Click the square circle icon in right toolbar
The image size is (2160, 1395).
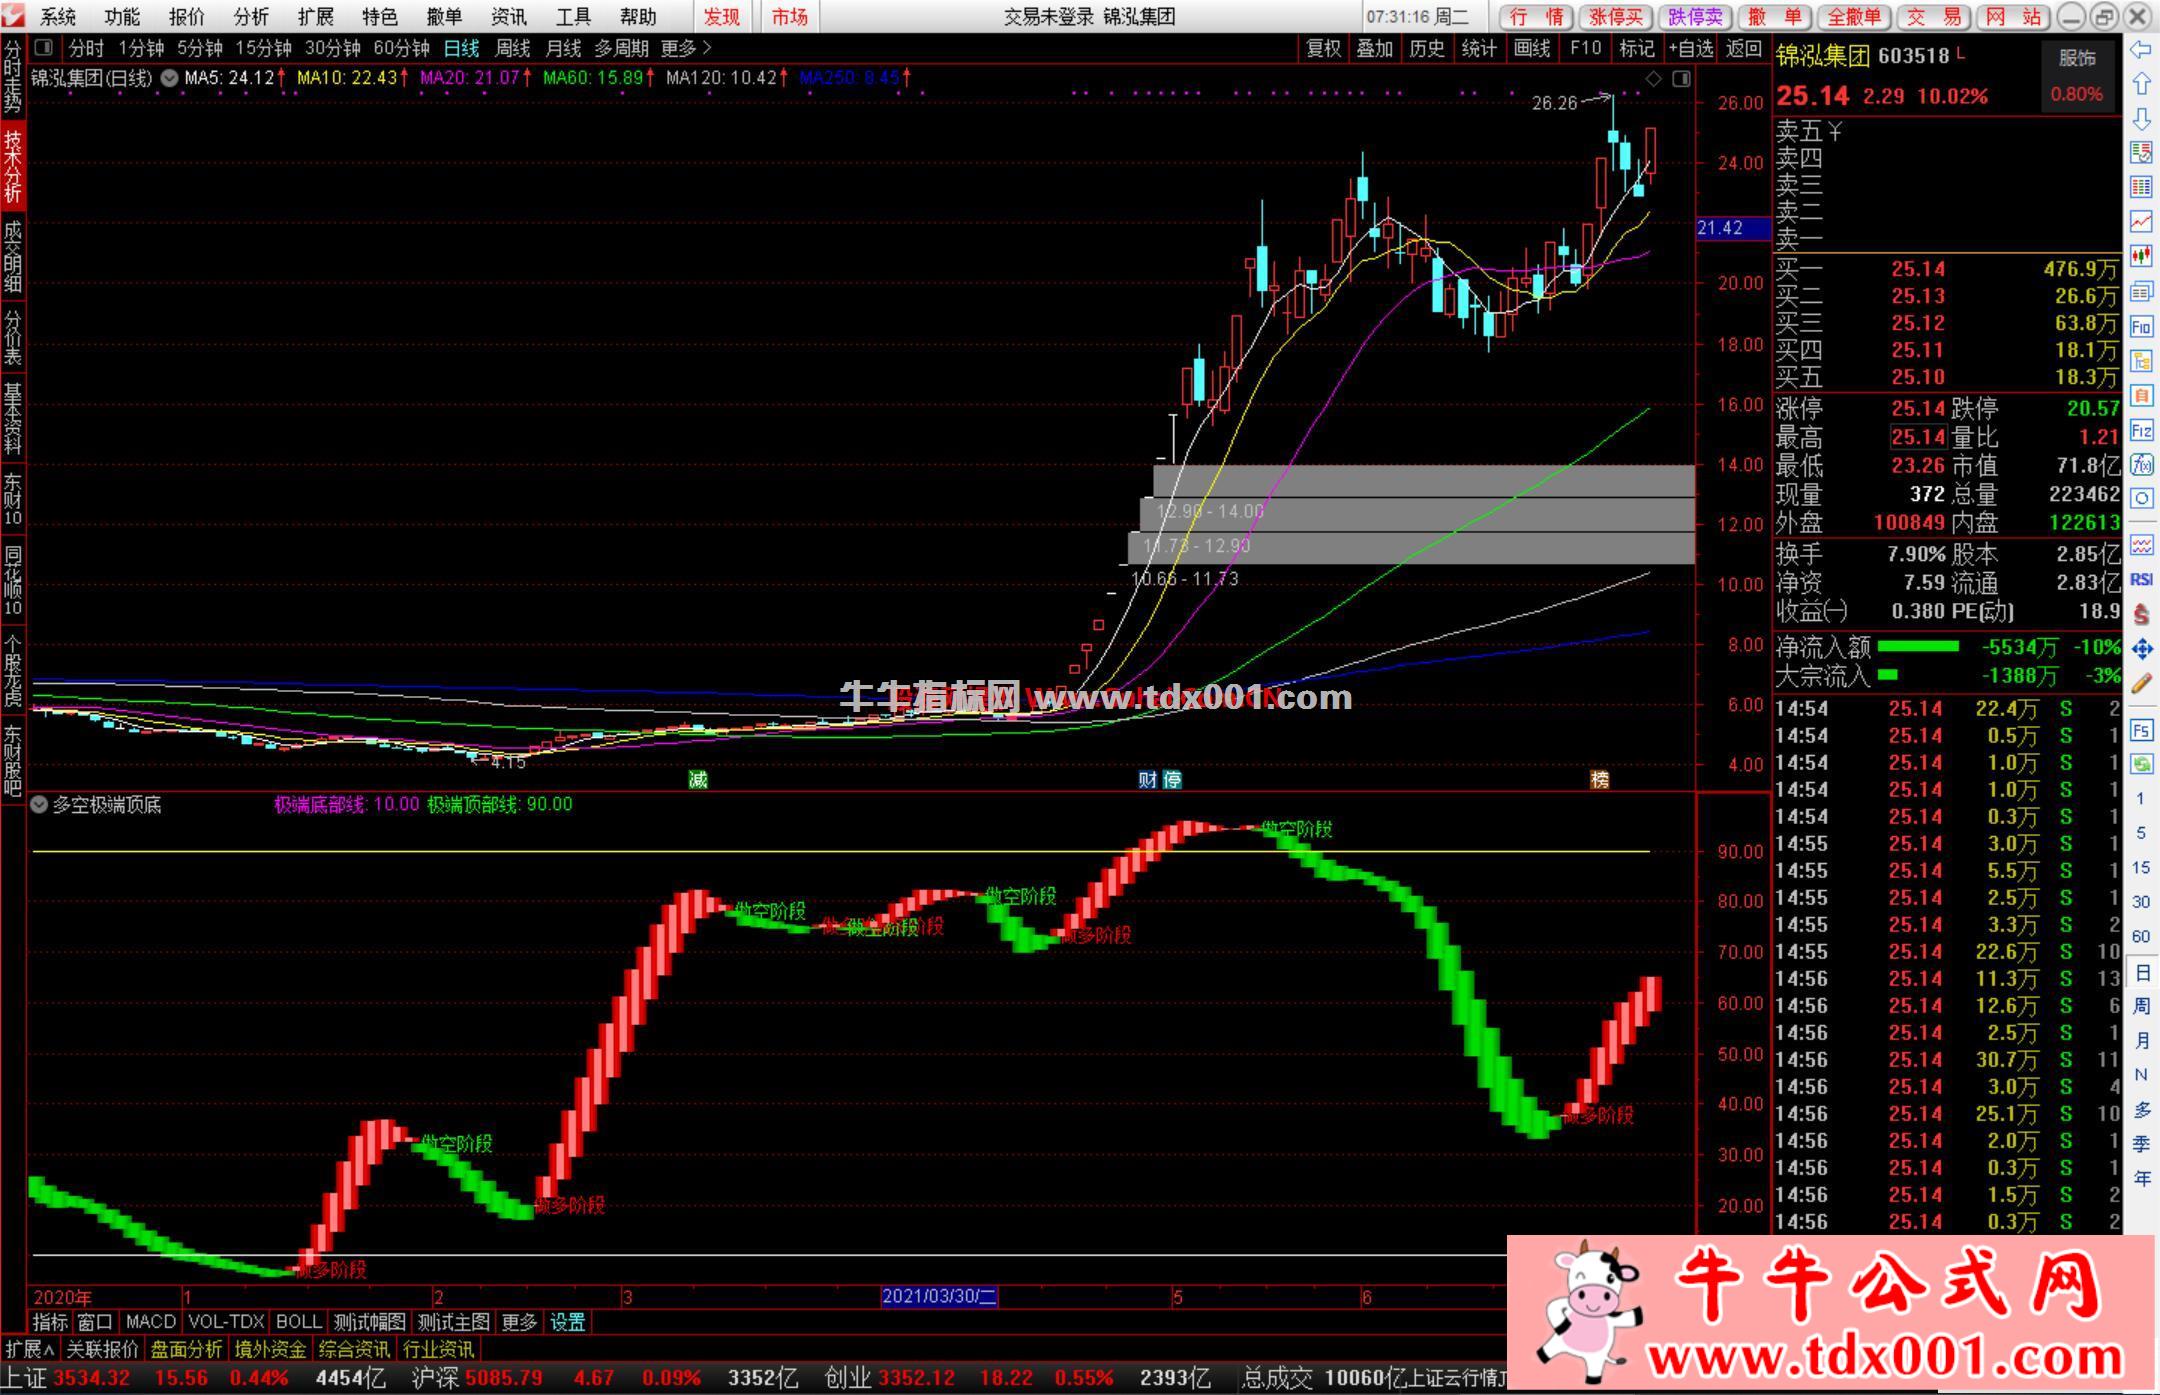click(2141, 498)
